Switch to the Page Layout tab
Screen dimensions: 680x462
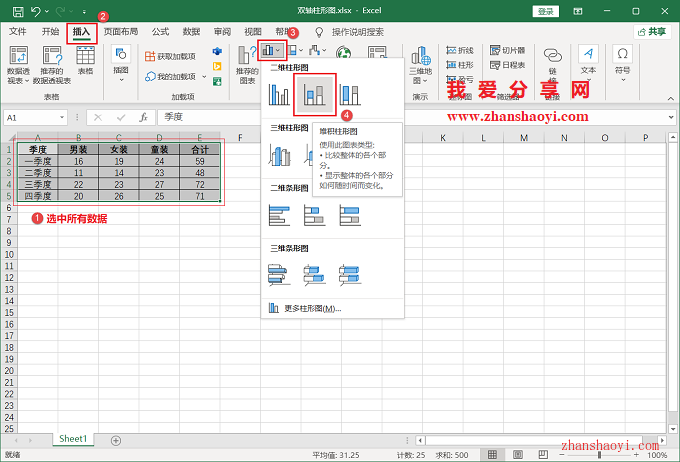click(121, 32)
